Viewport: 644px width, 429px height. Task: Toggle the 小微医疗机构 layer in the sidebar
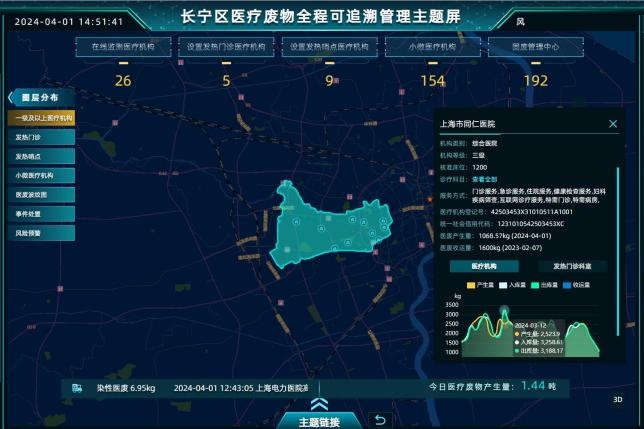tap(41, 175)
